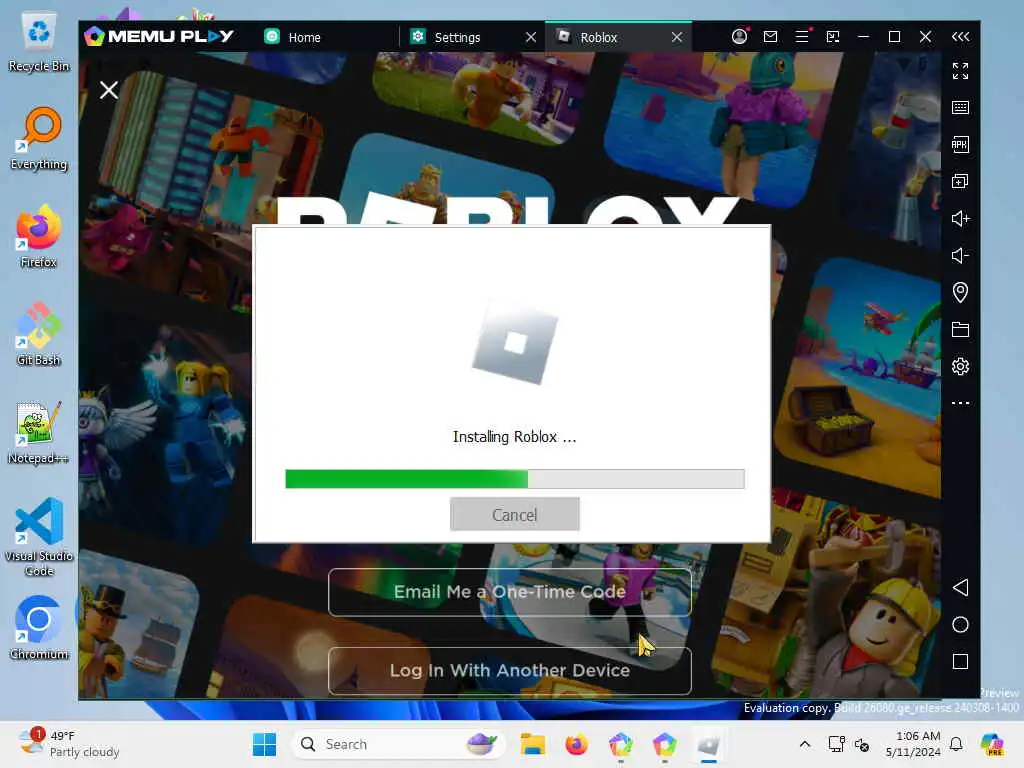Open the weather widget showing 49°F
Viewport: 1024px width, 768px height.
pos(69,744)
